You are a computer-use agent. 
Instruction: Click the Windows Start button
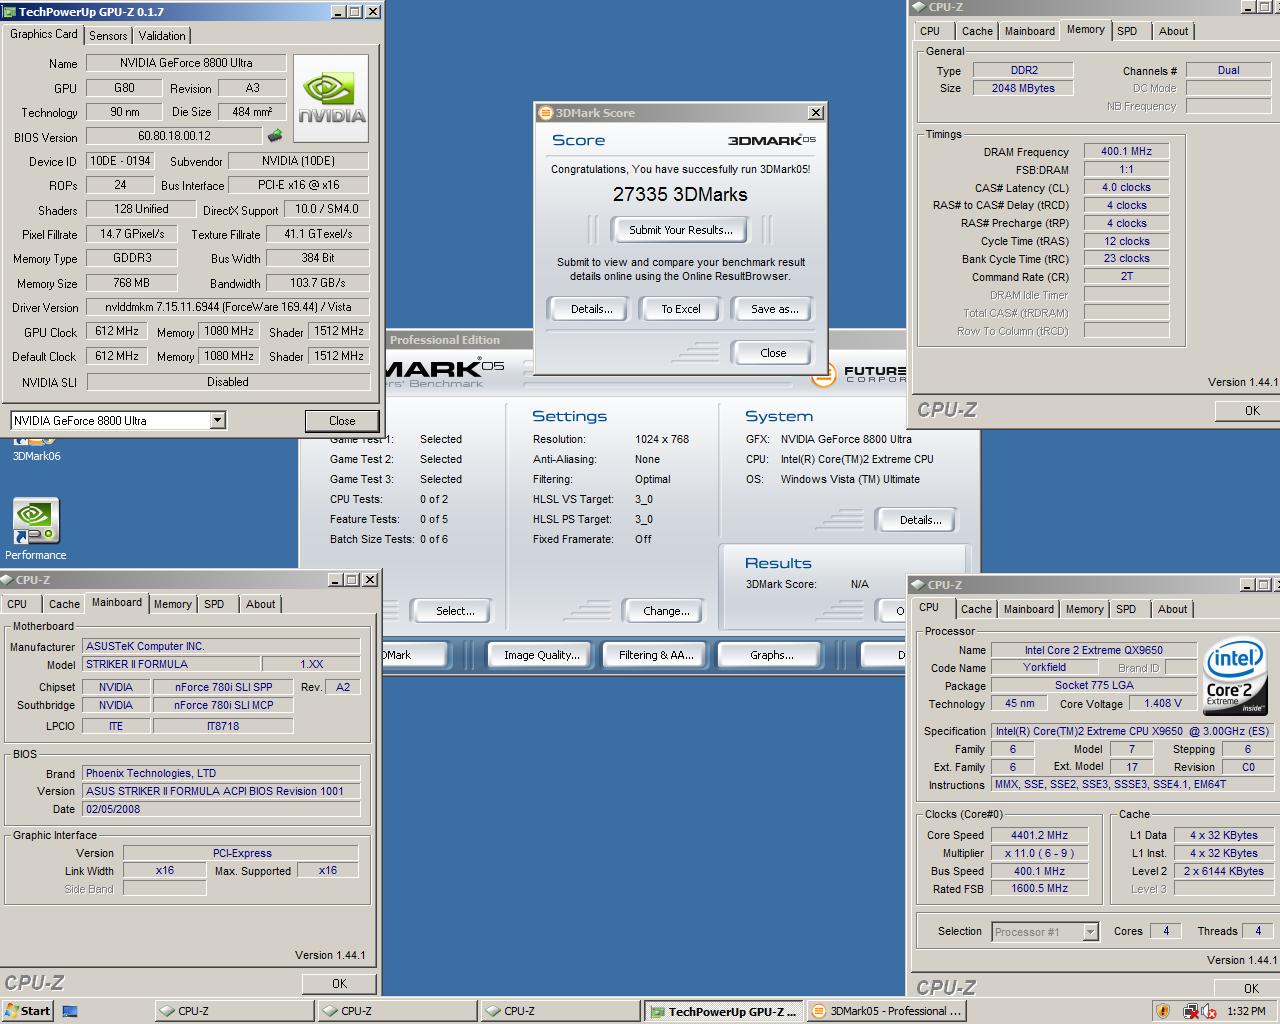(x=27, y=1011)
